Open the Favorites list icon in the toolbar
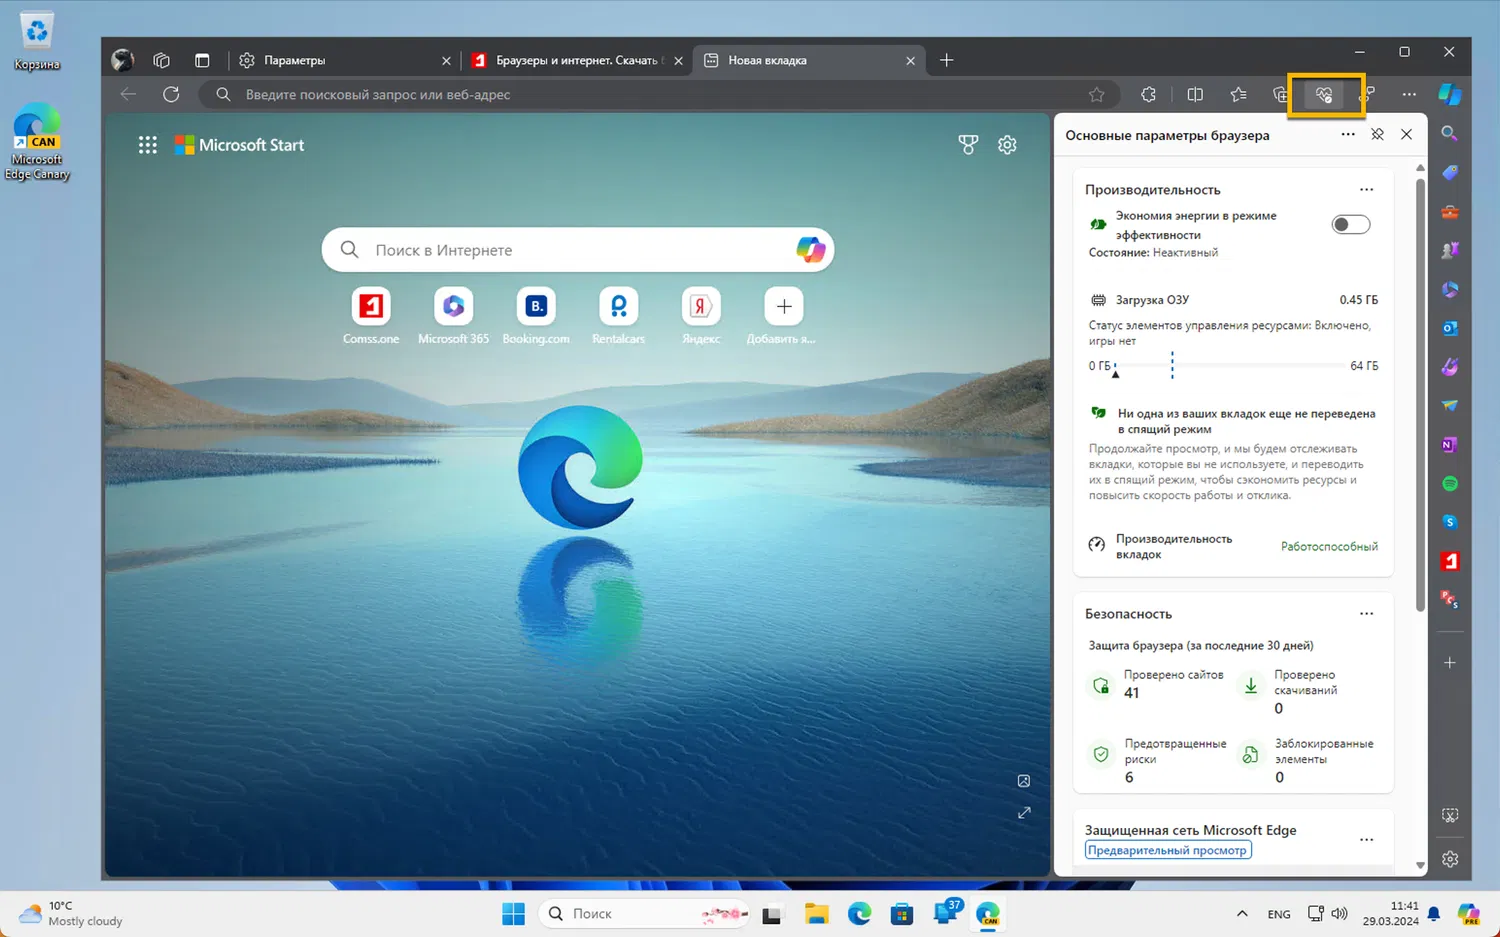This screenshot has height=937, width=1500. 1239,94
